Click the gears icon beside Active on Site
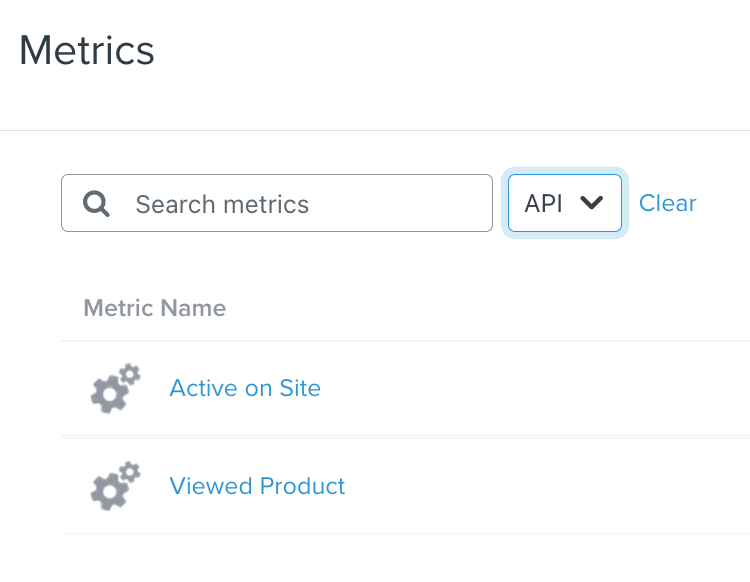 point(114,389)
